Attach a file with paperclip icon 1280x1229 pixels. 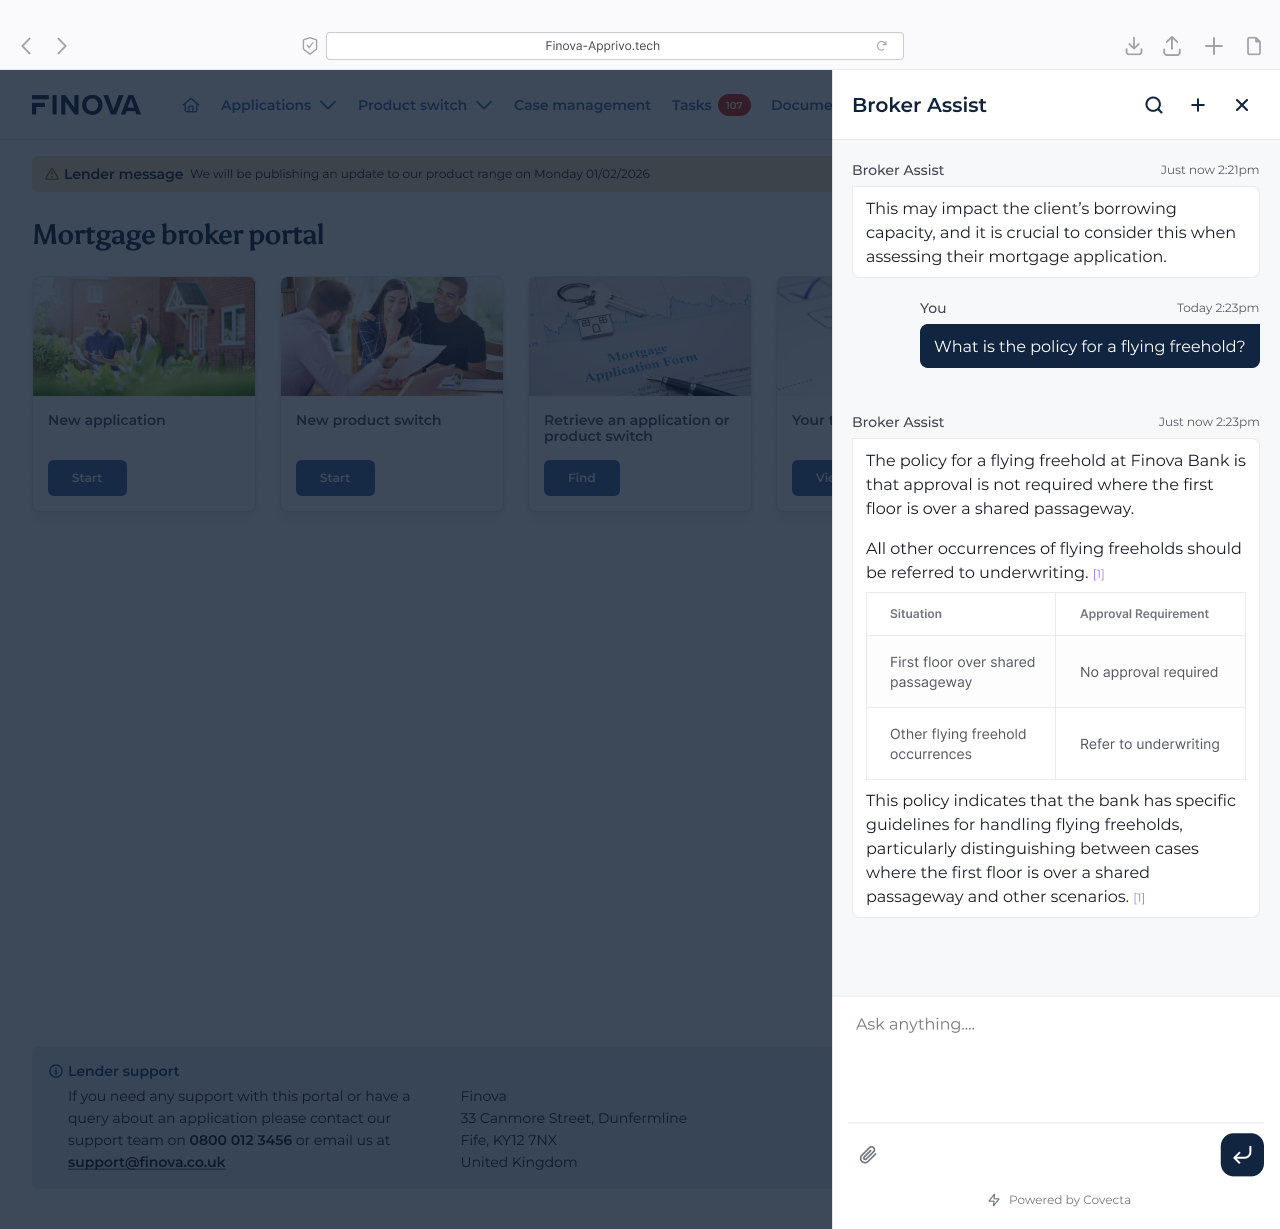click(868, 1155)
